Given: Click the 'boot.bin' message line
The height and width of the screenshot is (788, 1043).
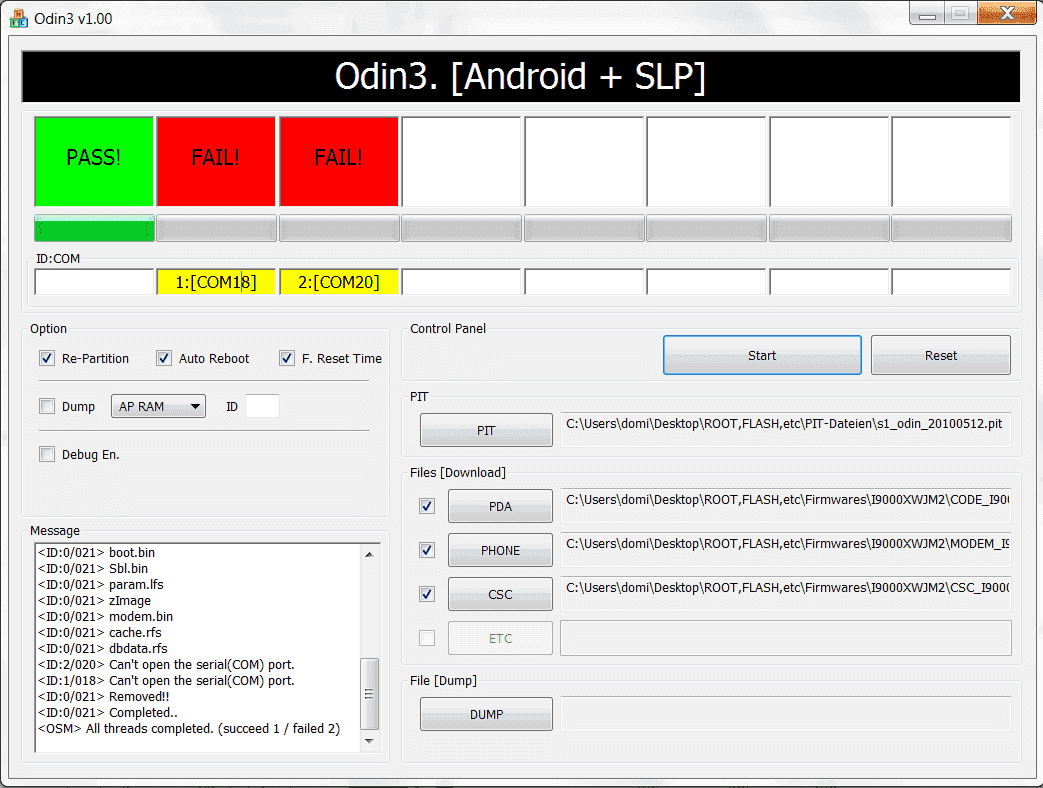Looking at the screenshot, I should [96, 553].
